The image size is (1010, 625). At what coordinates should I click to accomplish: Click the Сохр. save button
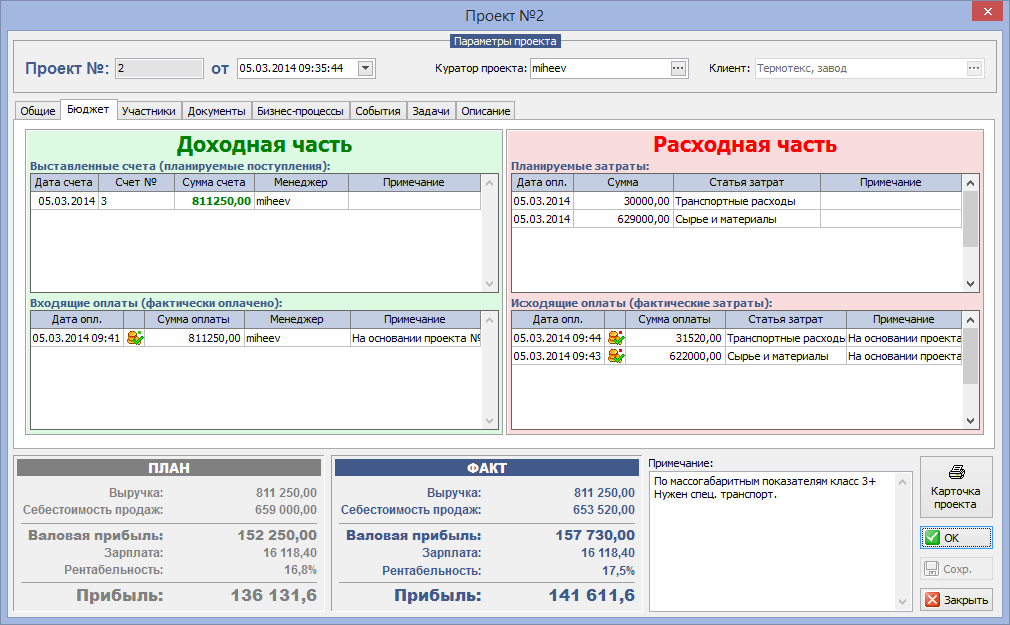956,569
